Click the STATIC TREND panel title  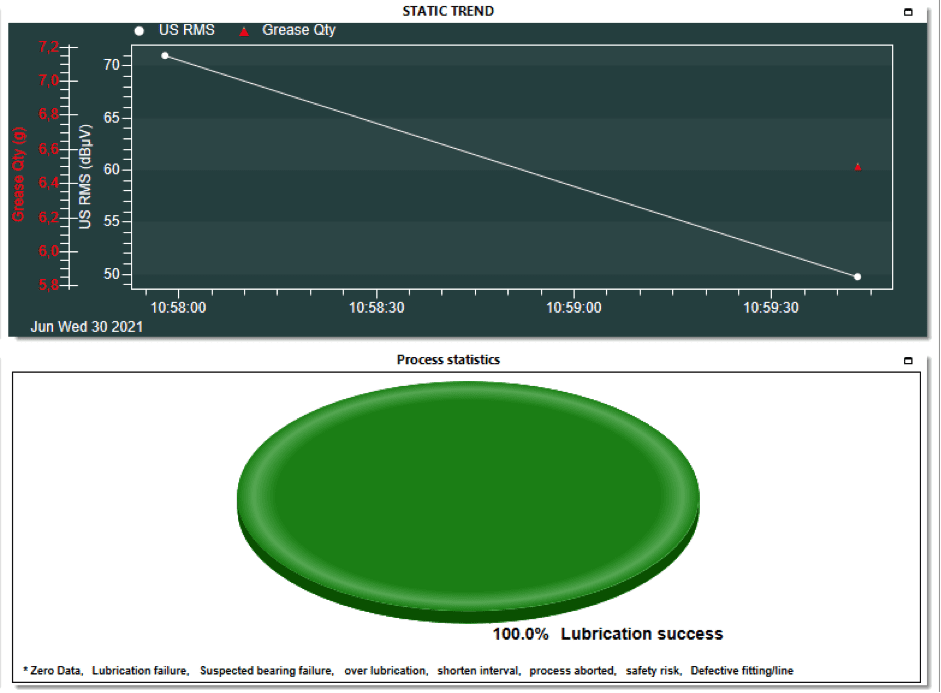448,11
